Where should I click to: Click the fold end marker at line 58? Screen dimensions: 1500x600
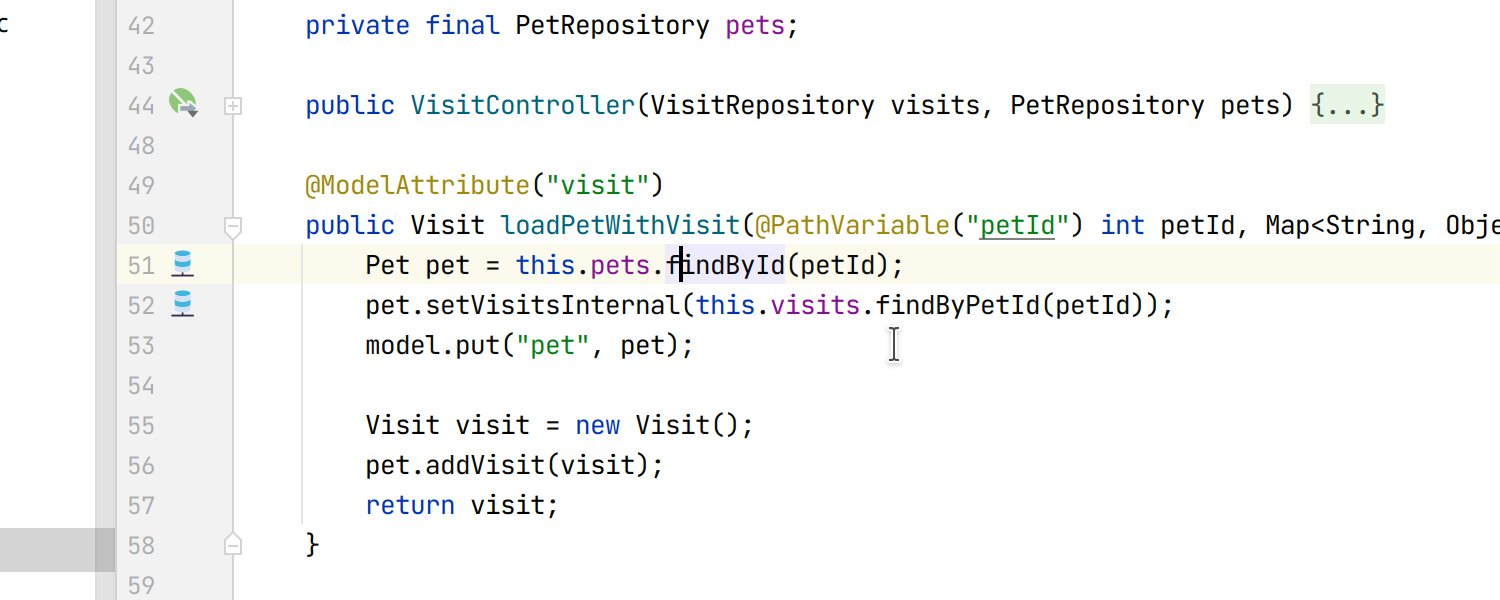[x=233, y=544]
